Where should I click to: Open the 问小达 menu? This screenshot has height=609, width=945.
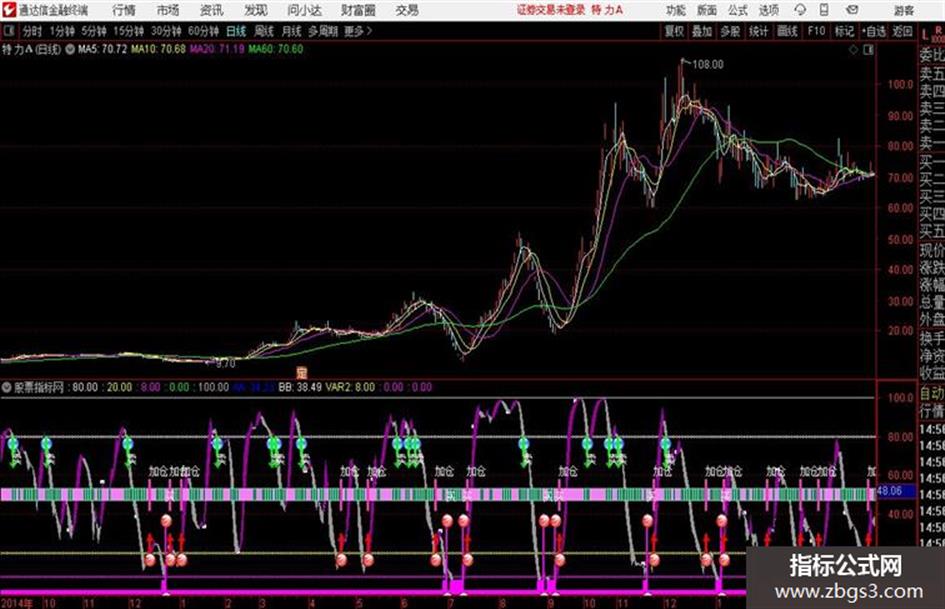(304, 10)
